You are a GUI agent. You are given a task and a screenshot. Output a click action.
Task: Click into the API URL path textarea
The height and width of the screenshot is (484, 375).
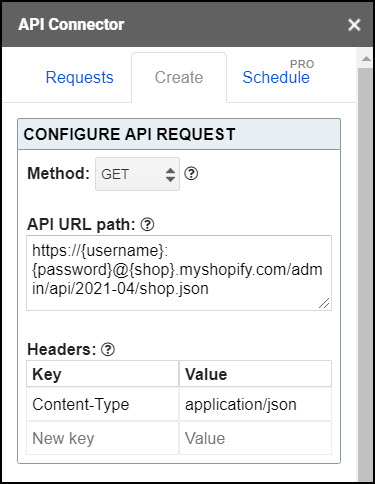[x=179, y=273]
